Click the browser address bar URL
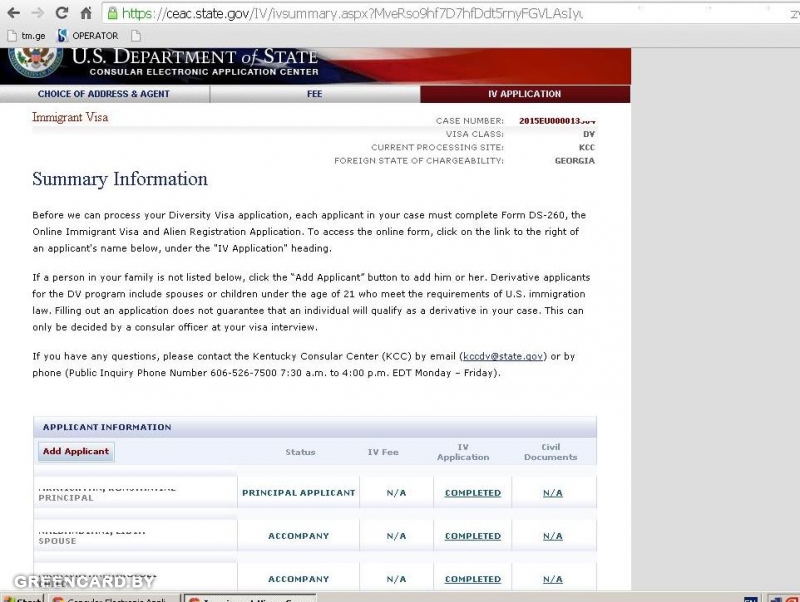This screenshot has width=800, height=602. (x=350, y=14)
